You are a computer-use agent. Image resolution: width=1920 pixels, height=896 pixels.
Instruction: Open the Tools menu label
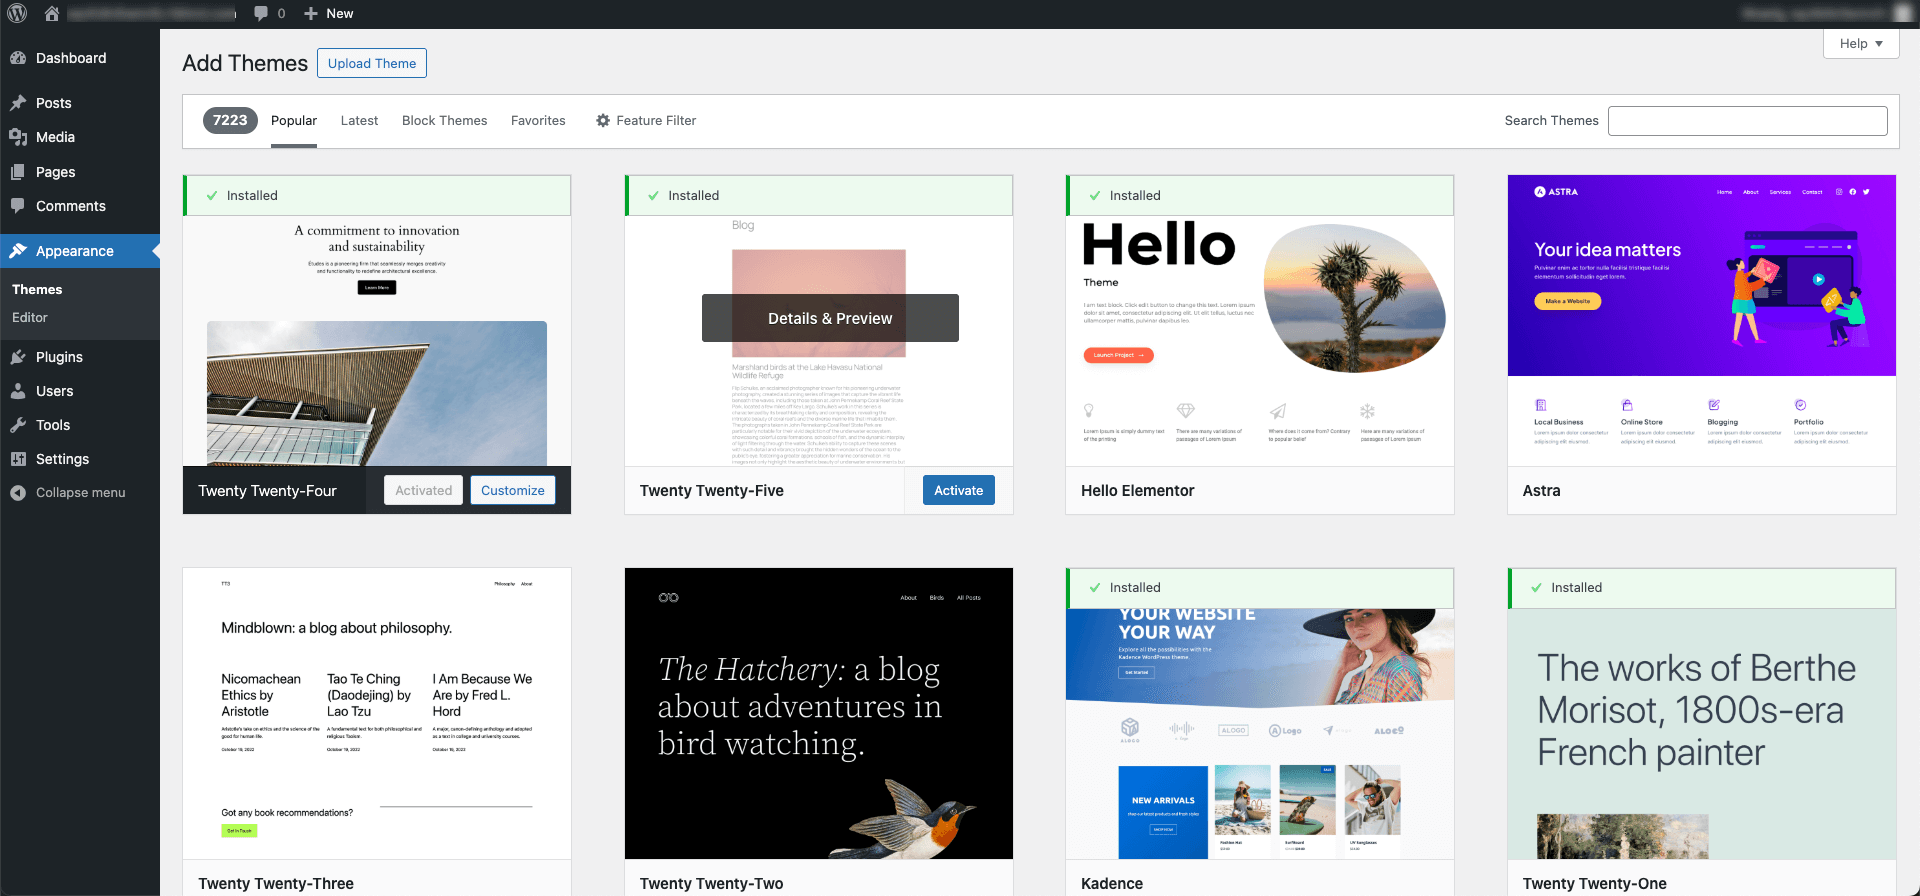click(x=53, y=425)
